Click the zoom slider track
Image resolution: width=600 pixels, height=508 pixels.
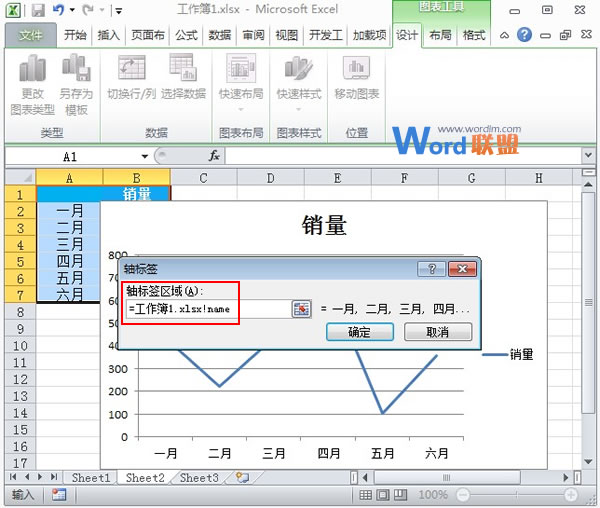(x=517, y=495)
